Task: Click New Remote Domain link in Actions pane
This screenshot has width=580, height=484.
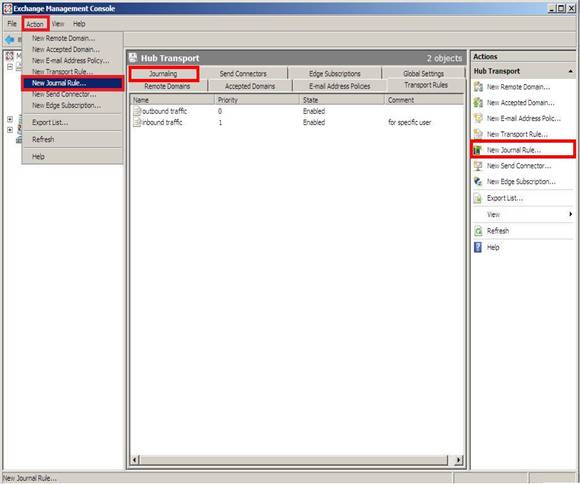Action: coord(518,87)
